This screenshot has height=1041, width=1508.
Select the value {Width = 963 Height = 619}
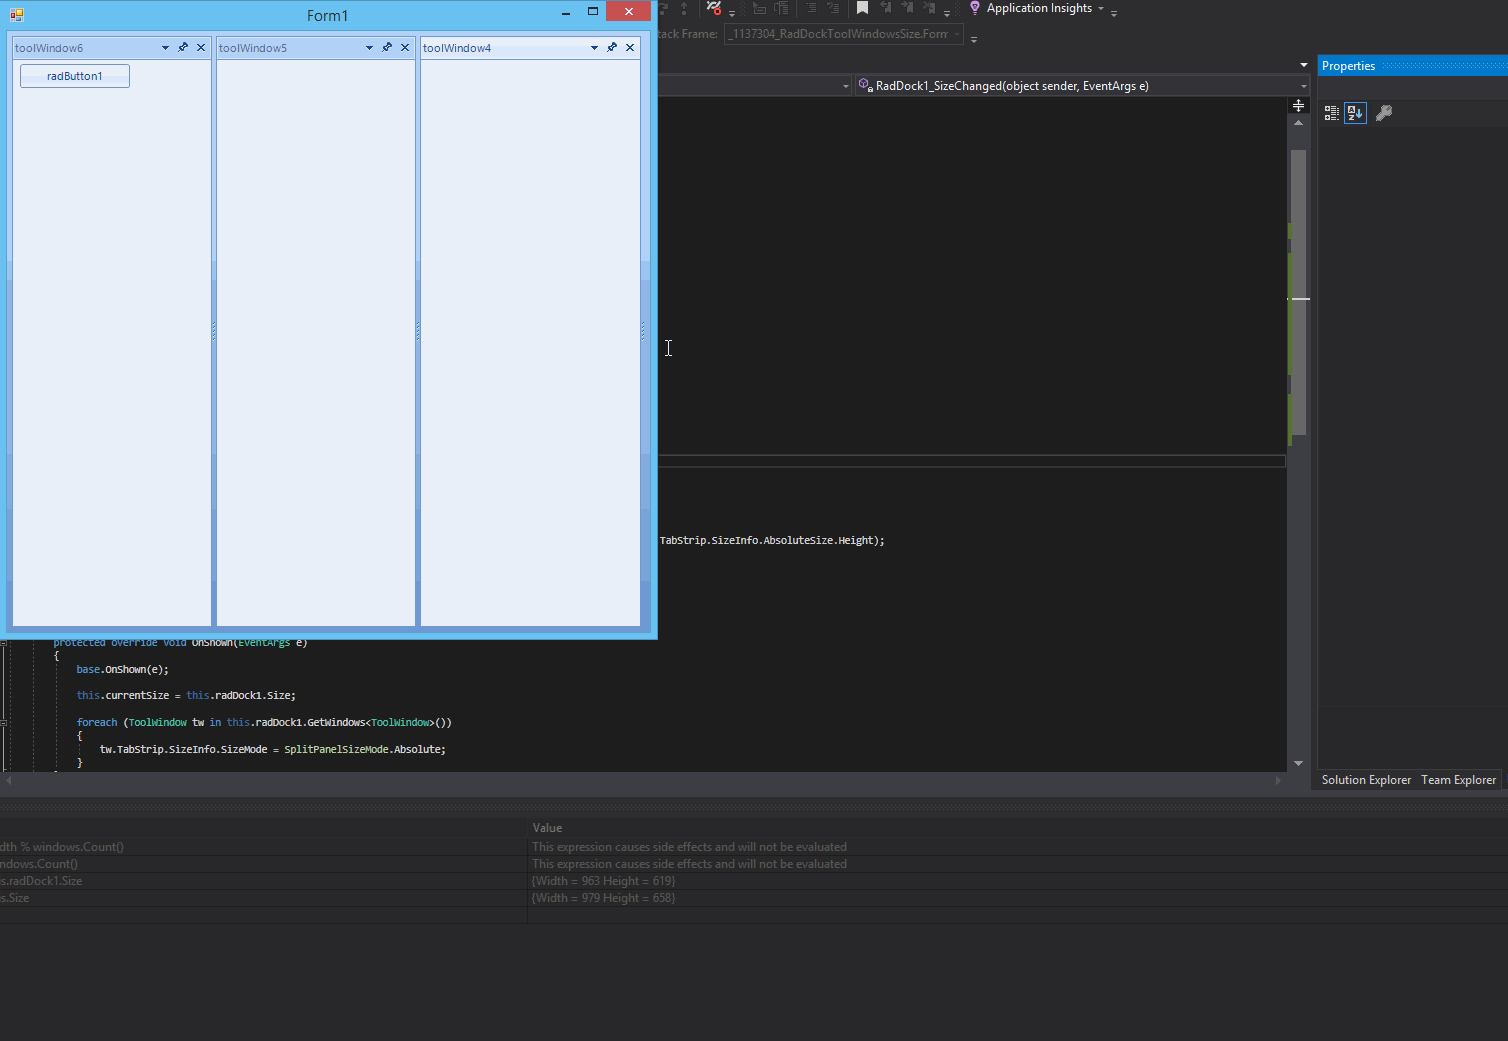tap(604, 881)
